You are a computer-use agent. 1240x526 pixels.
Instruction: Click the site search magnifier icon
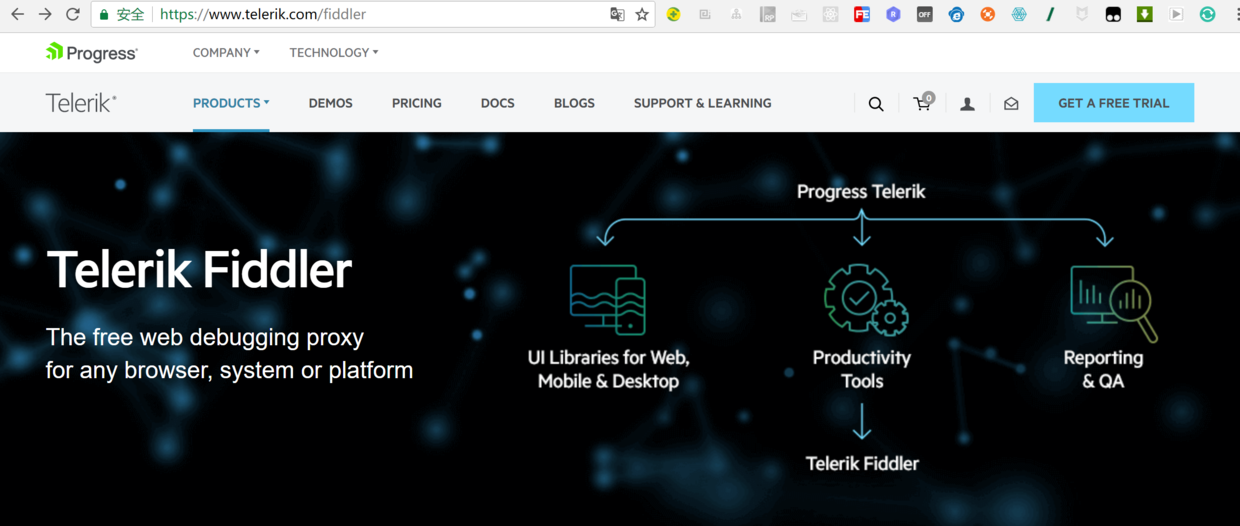876,103
